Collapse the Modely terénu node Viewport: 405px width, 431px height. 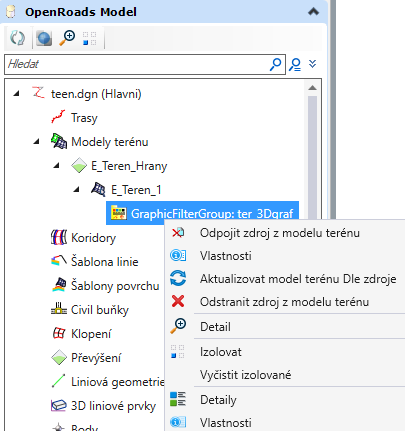click(x=36, y=142)
